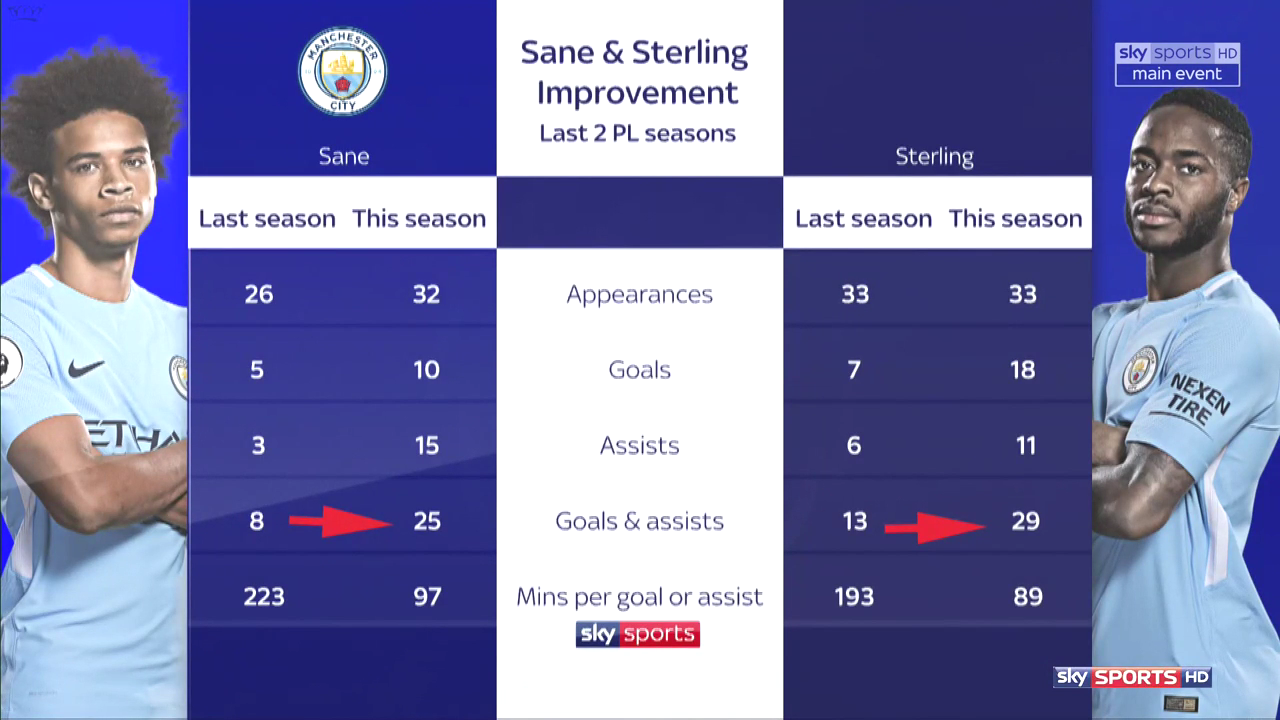This screenshot has height=720, width=1280.
Task: Select the Sane column header
Action: click(x=344, y=157)
